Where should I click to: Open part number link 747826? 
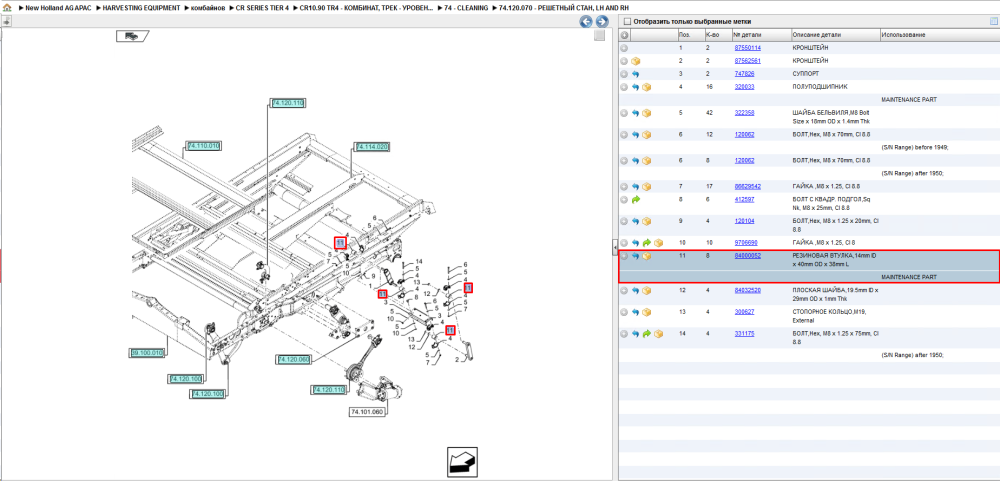(x=745, y=74)
